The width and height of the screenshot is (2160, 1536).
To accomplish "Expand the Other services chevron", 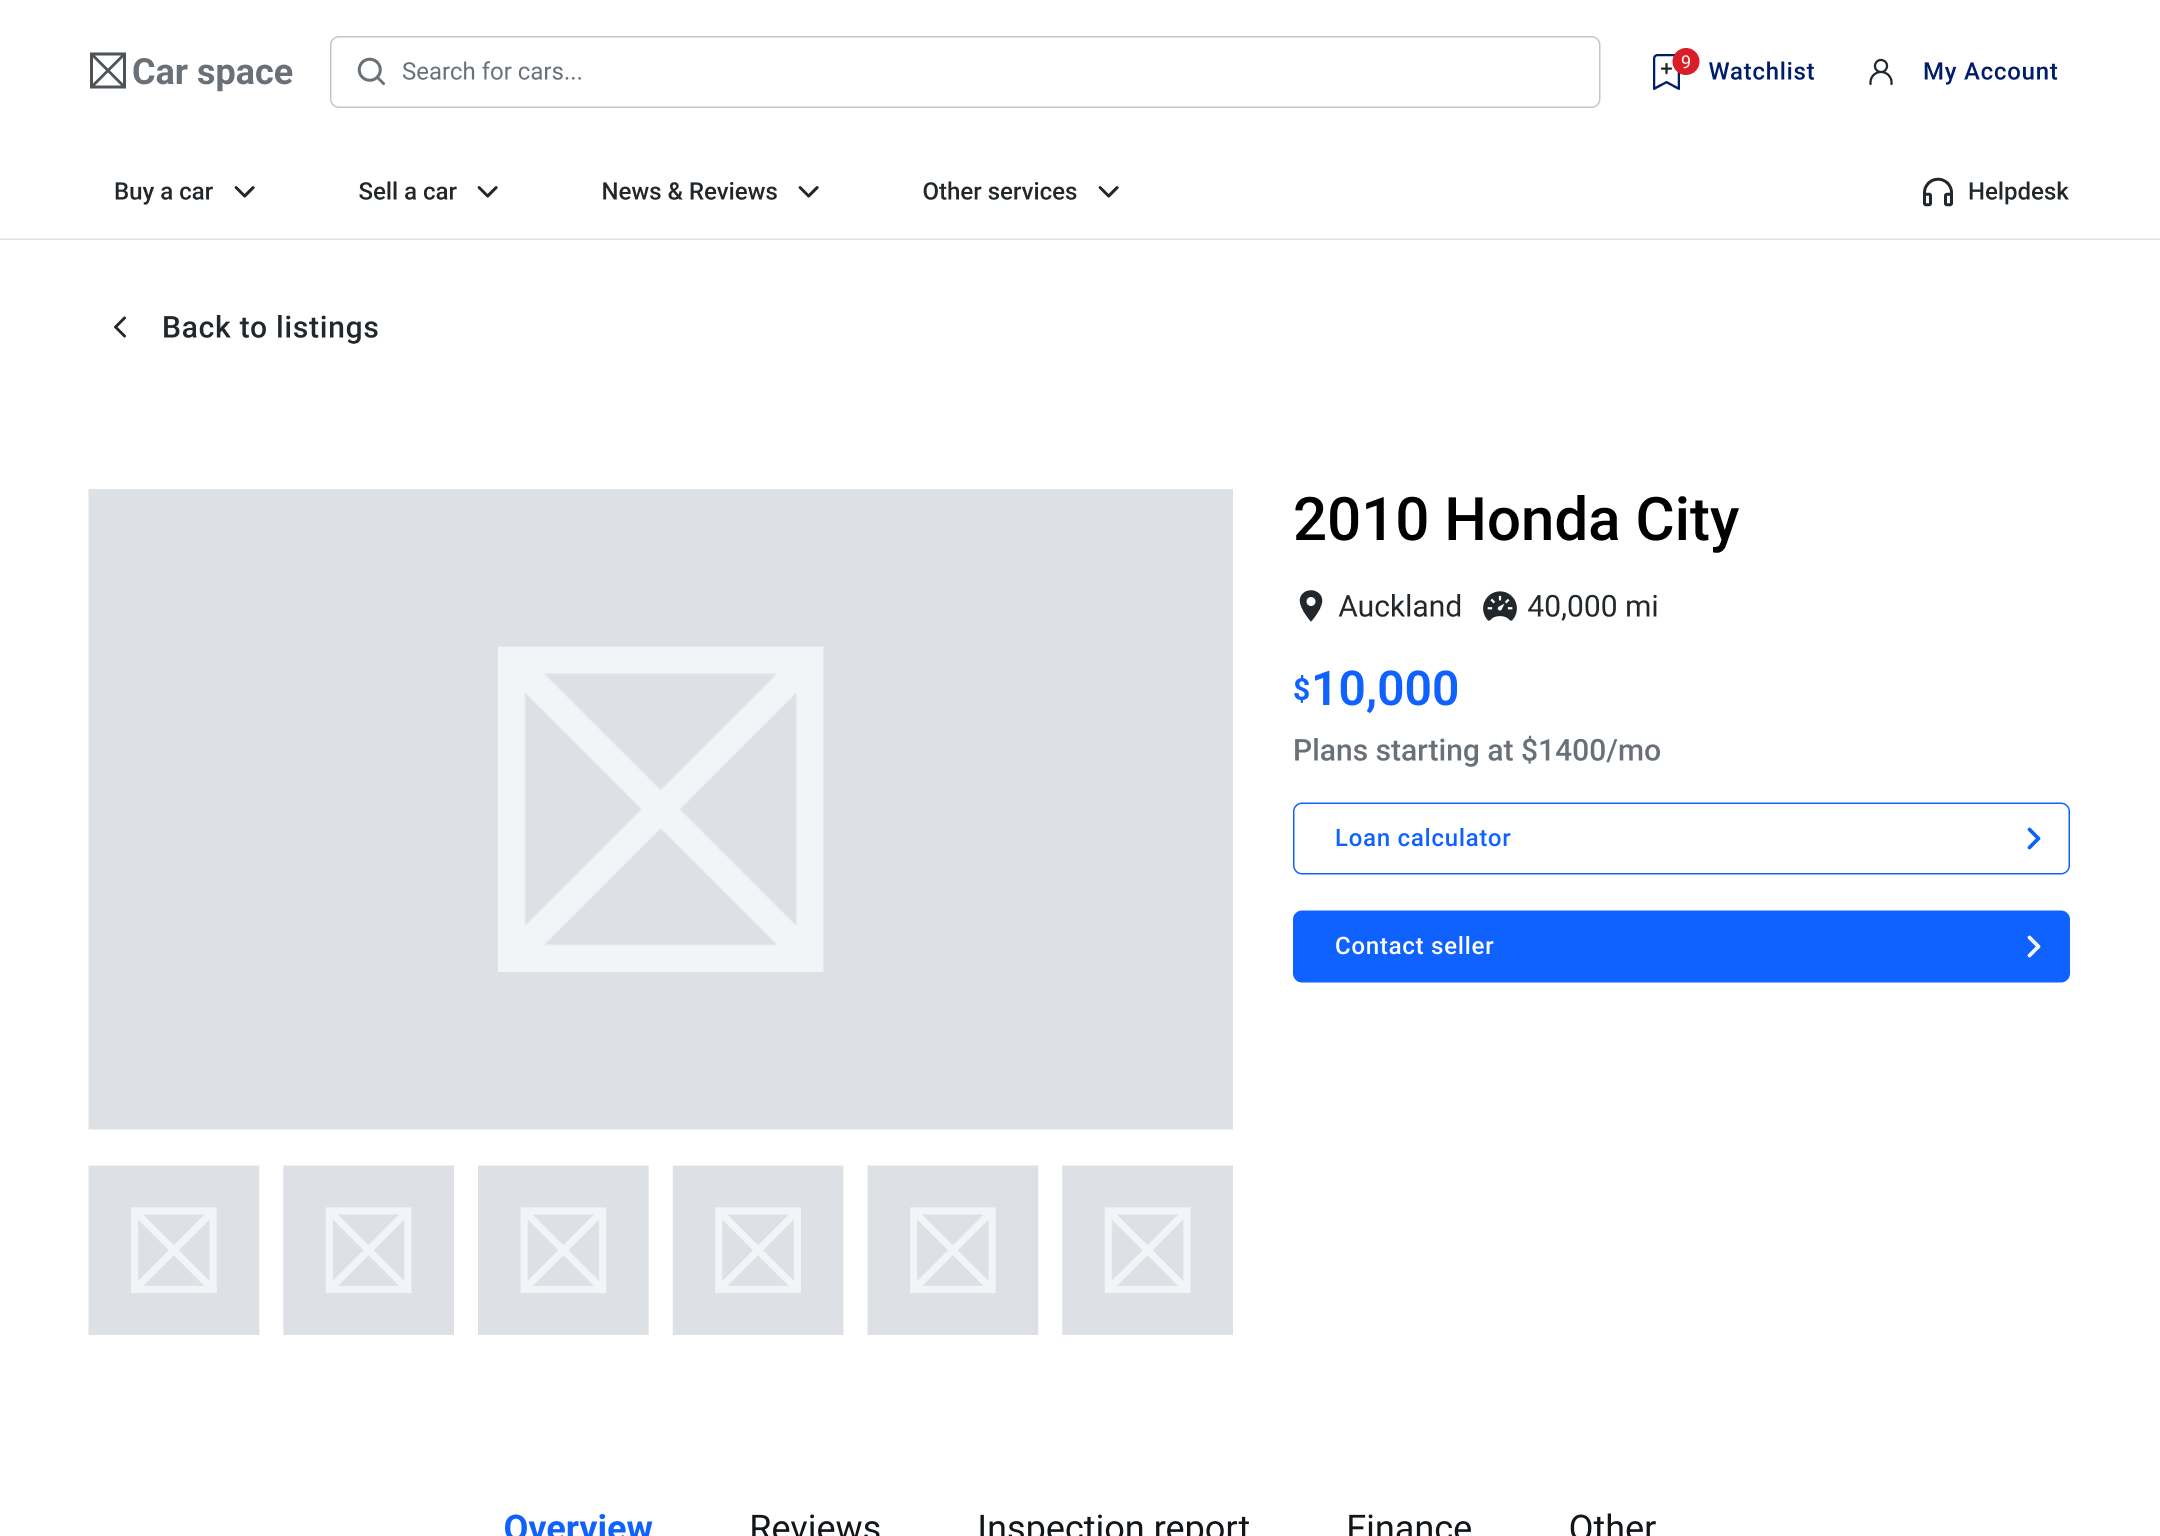I will point(1109,192).
